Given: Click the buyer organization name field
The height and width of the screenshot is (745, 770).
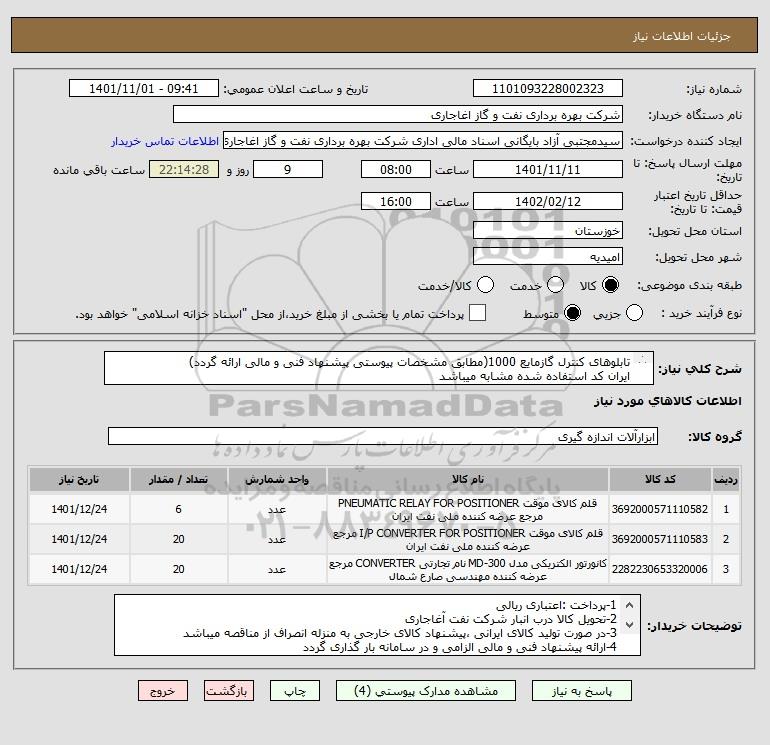Looking at the screenshot, I should pos(398,114).
